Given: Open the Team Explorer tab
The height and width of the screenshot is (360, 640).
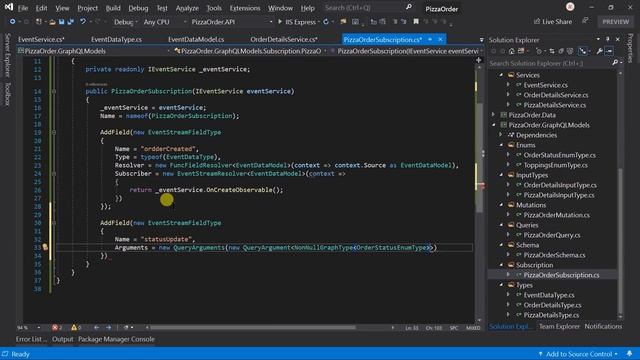Looking at the screenshot, I should tap(559, 326).
